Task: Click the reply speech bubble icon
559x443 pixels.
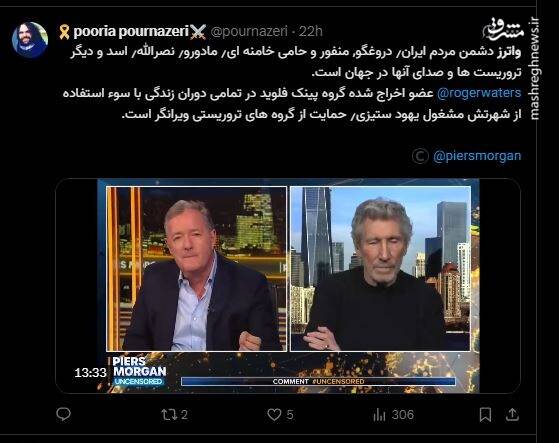Action: pos(63,414)
